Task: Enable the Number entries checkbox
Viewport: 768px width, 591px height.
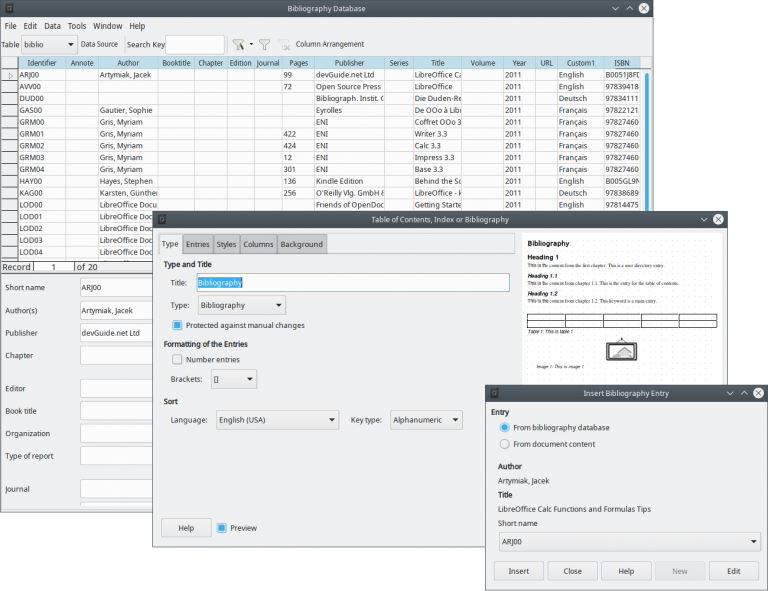Action: pyautogui.click(x=177, y=359)
